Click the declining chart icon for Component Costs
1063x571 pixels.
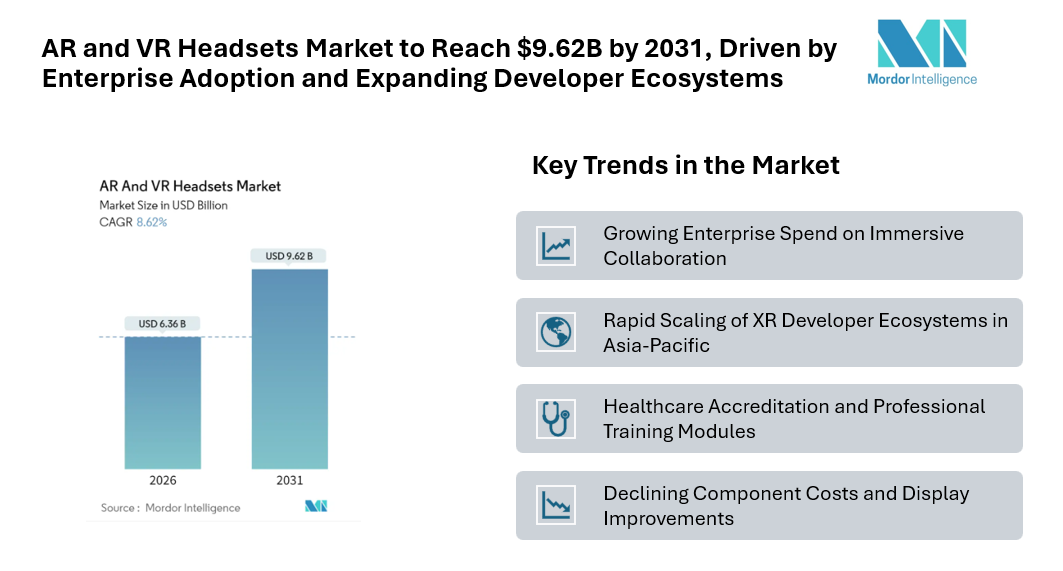555,505
